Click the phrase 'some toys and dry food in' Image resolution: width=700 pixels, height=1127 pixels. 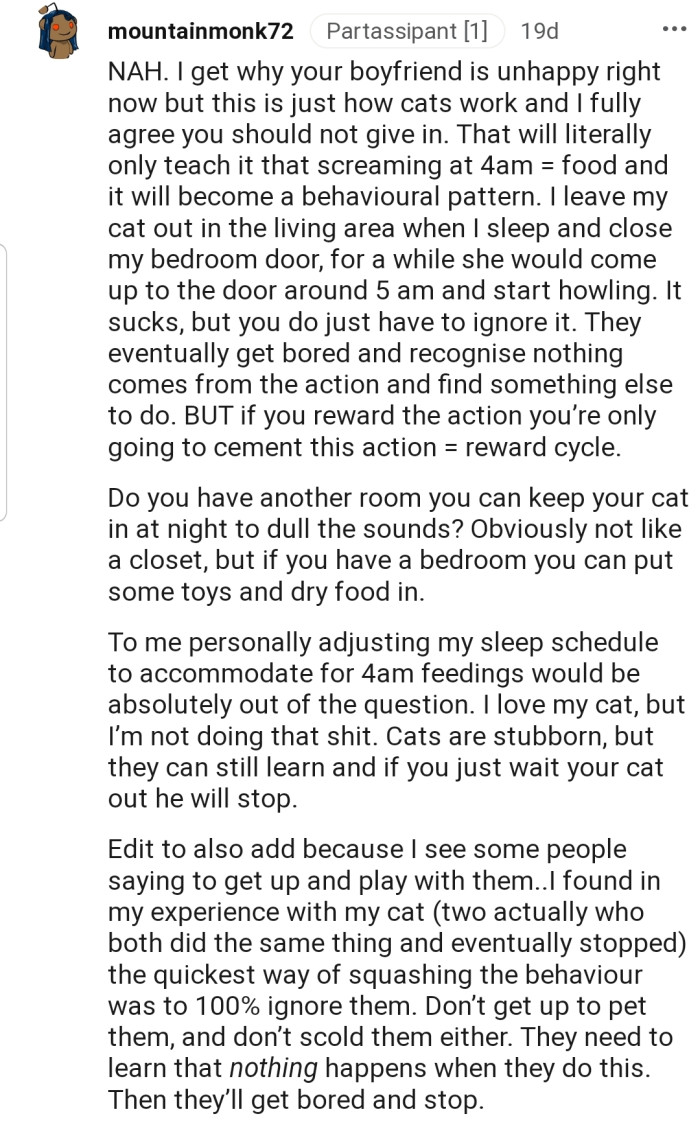[x=266, y=591]
